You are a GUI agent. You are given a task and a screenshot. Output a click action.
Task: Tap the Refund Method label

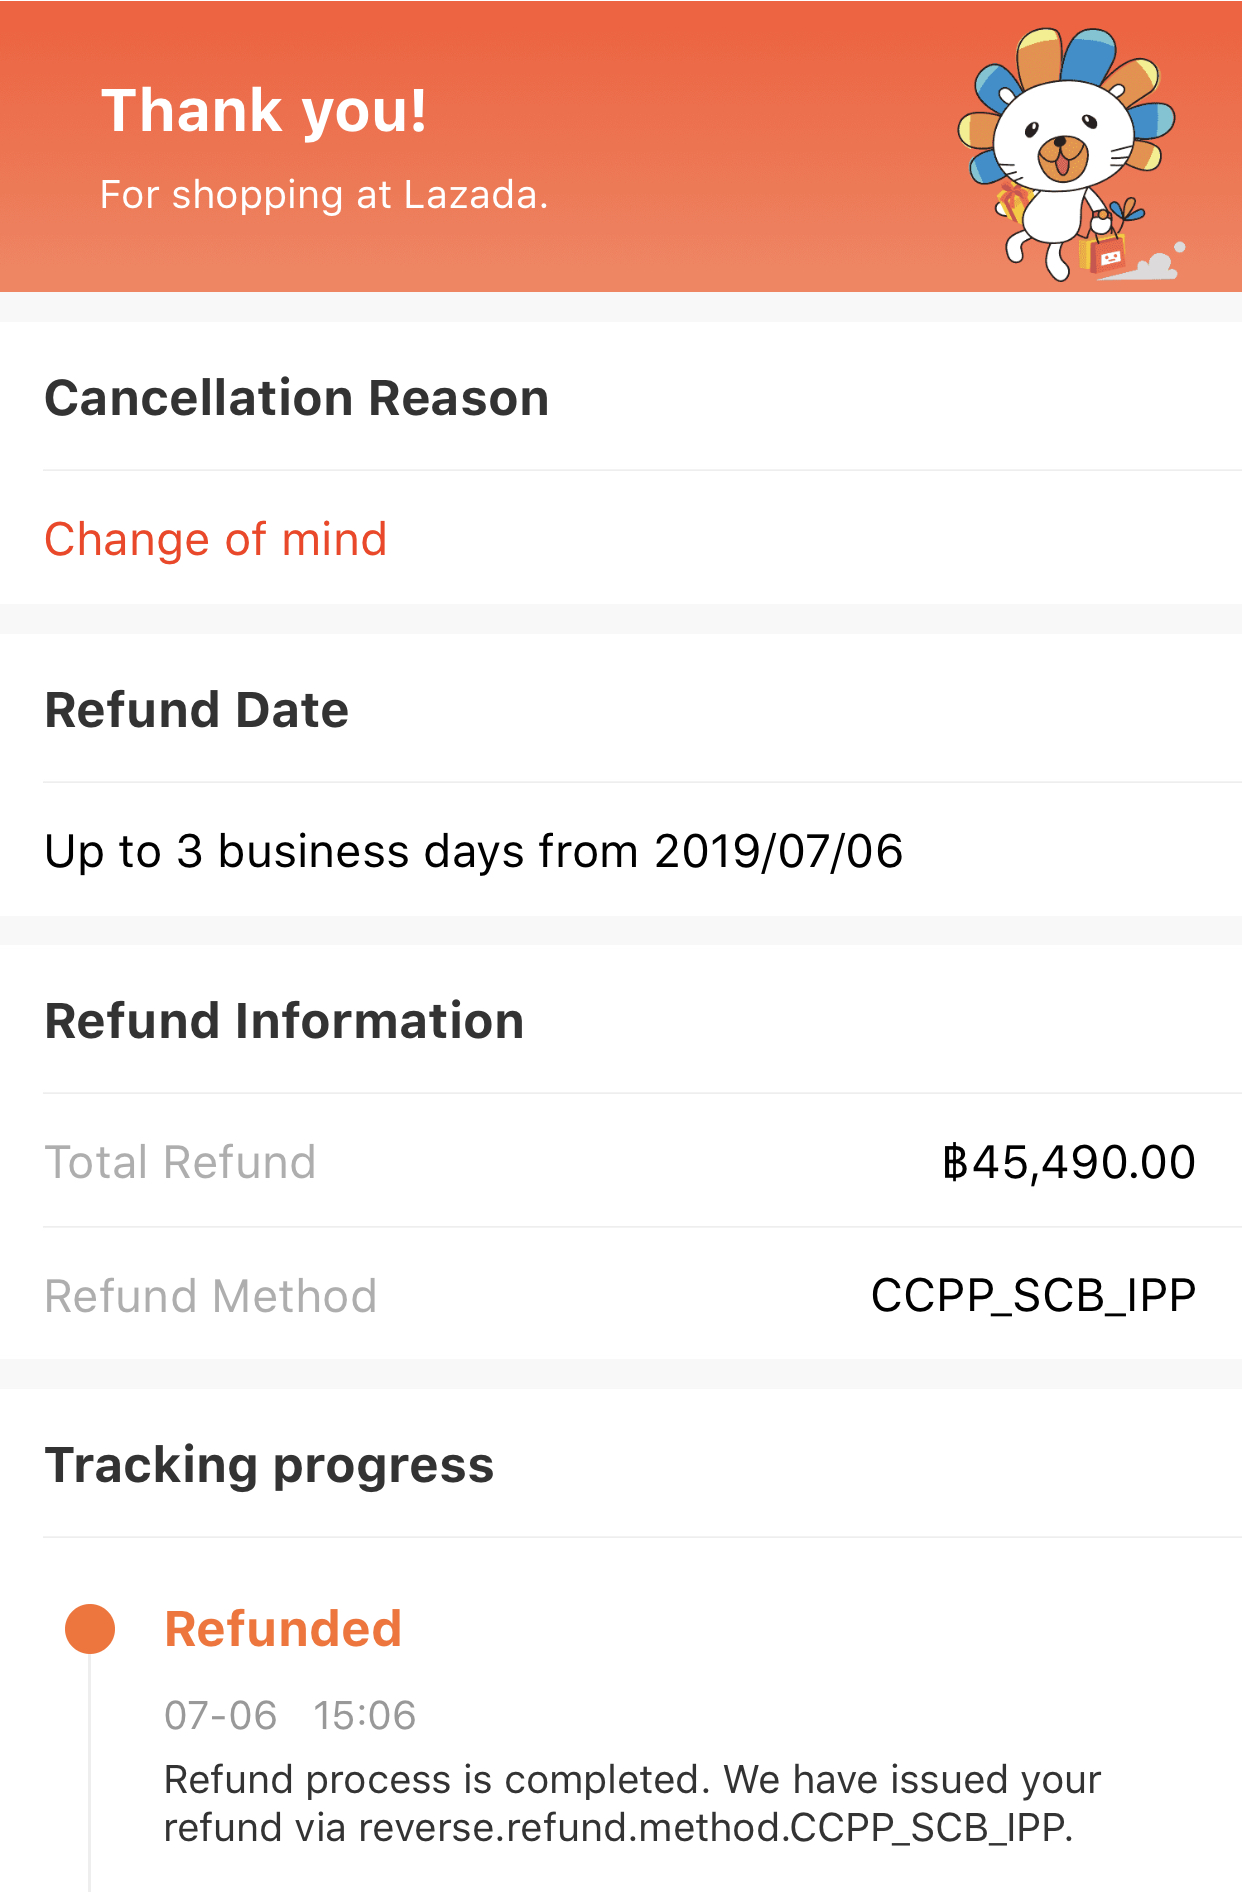click(211, 1296)
